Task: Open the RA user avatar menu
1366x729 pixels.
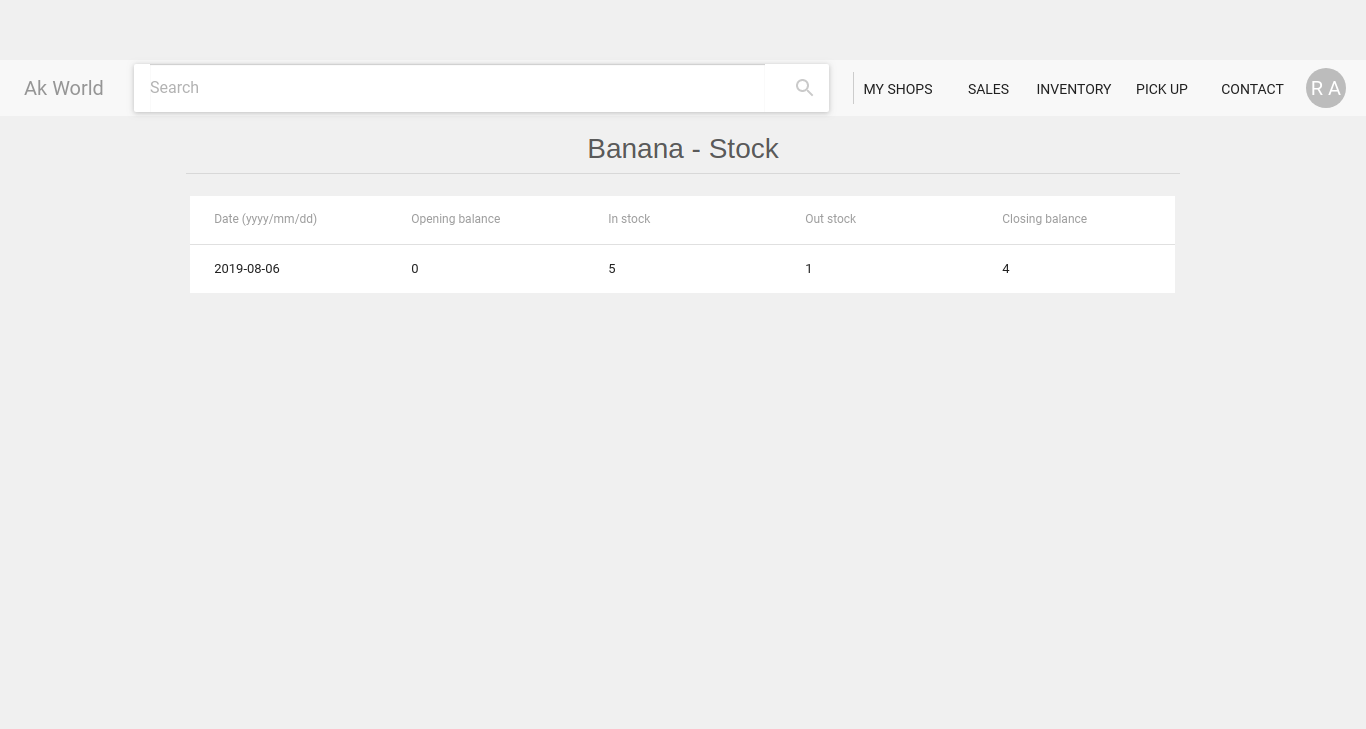Action: coord(1325,88)
